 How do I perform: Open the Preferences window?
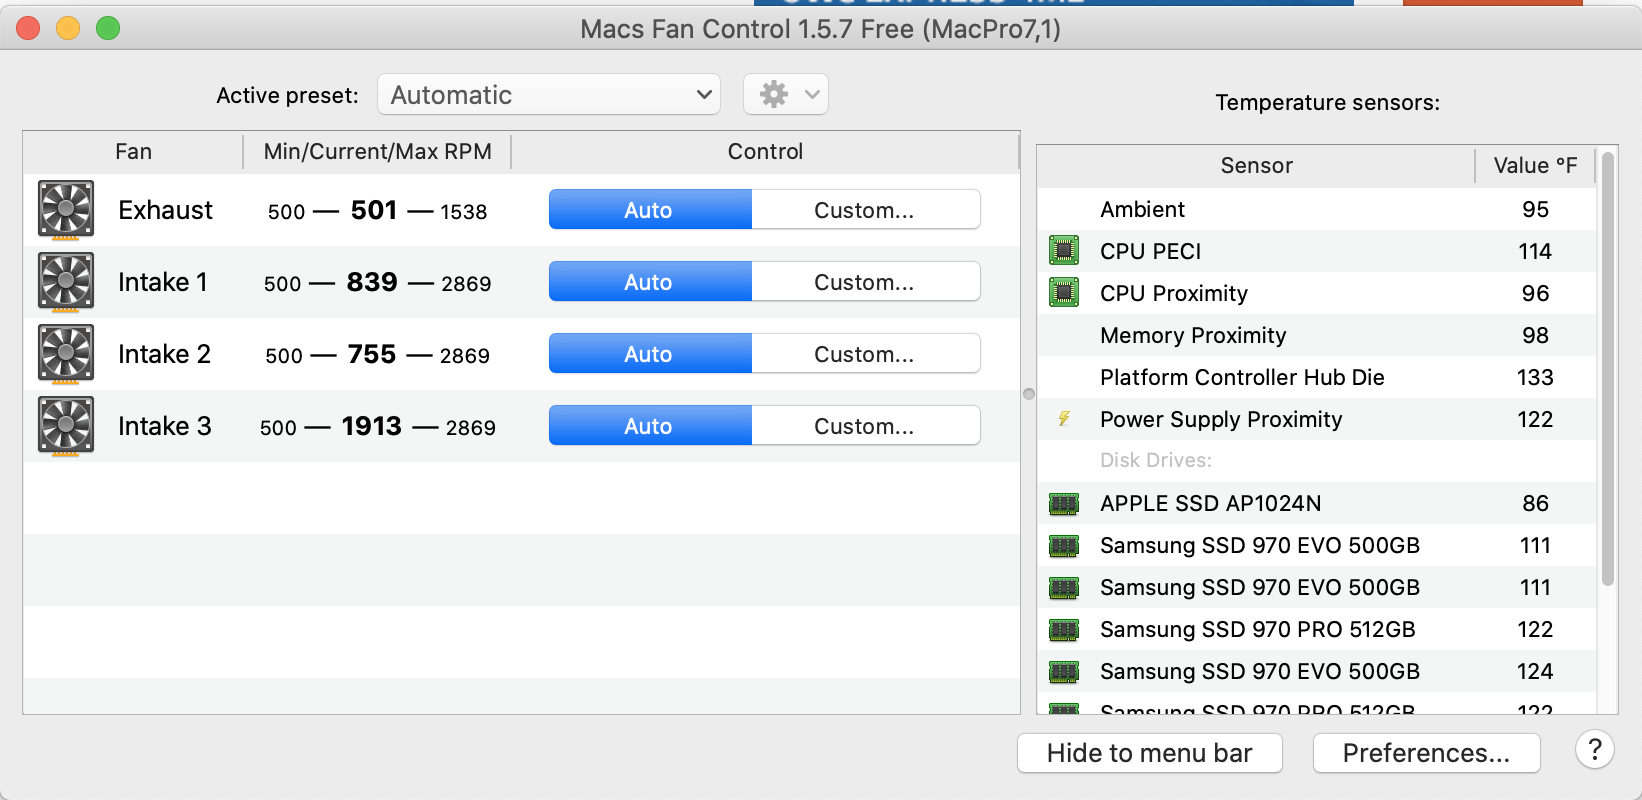1426,753
